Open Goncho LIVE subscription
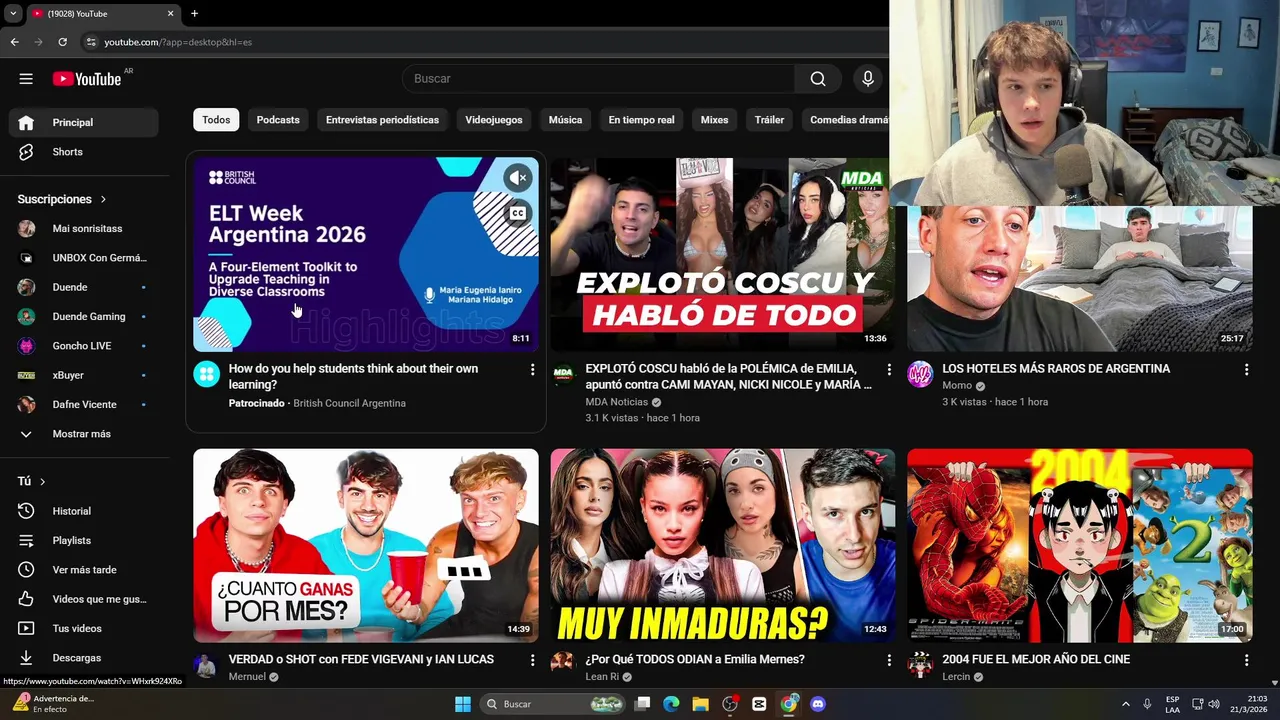This screenshot has height=720, width=1280. coord(84,346)
